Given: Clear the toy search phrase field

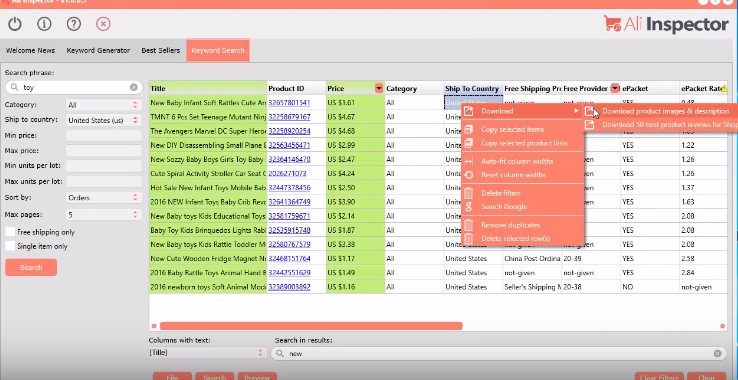Looking at the screenshot, I should click(x=134, y=87).
